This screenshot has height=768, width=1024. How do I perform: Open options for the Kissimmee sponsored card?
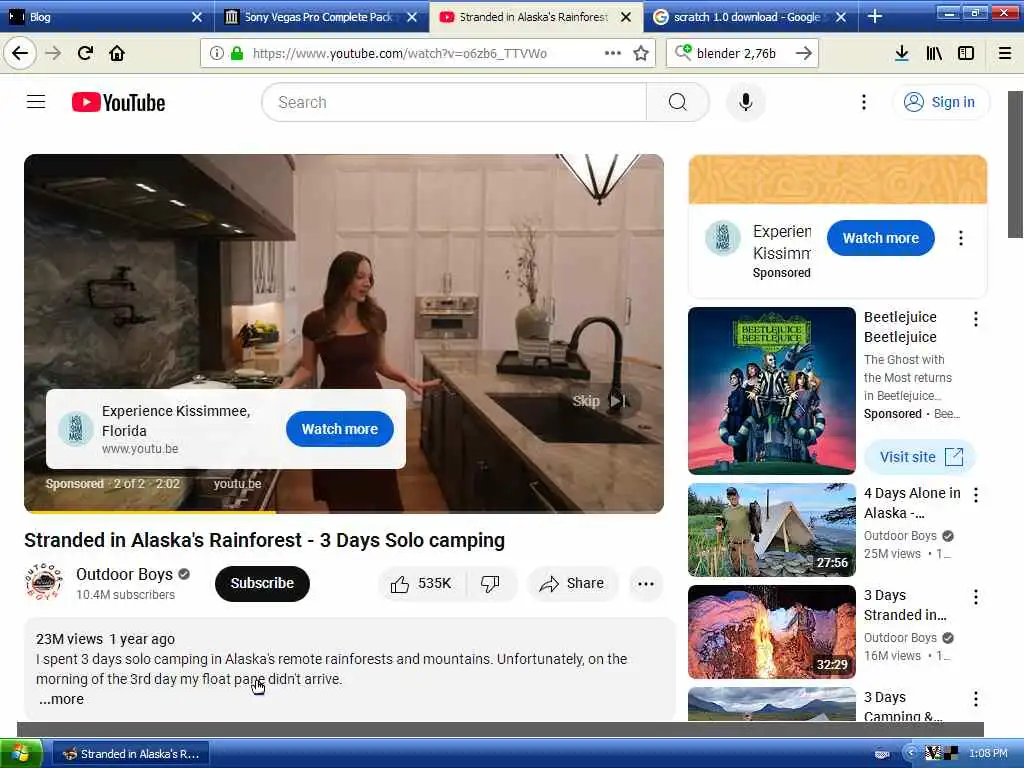click(961, 238)
